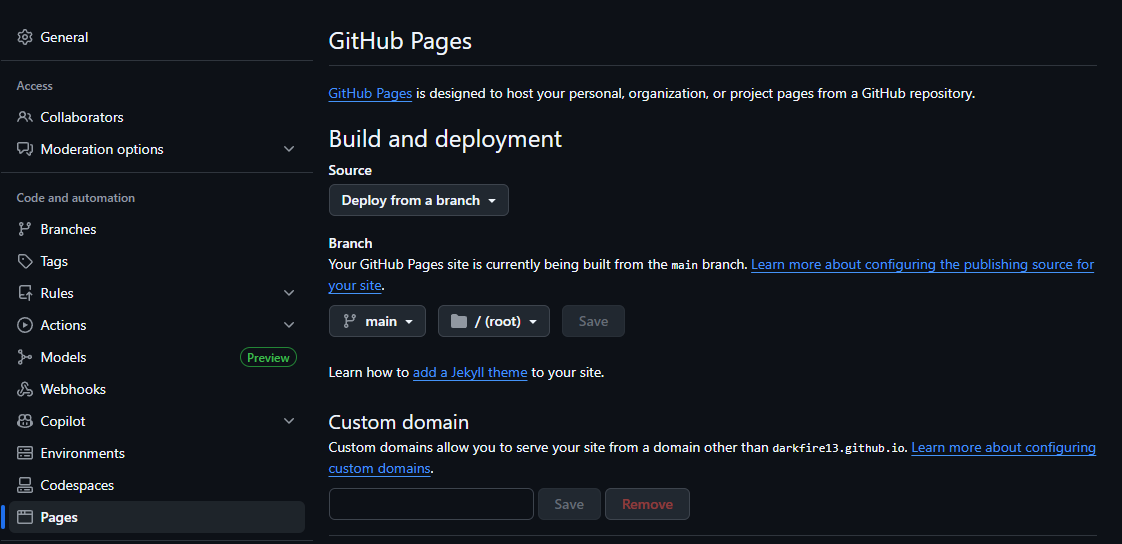Click the Tags label icon
This screenshot has width=1122, height=544.
pyautogui.click(x=25, y=261)
